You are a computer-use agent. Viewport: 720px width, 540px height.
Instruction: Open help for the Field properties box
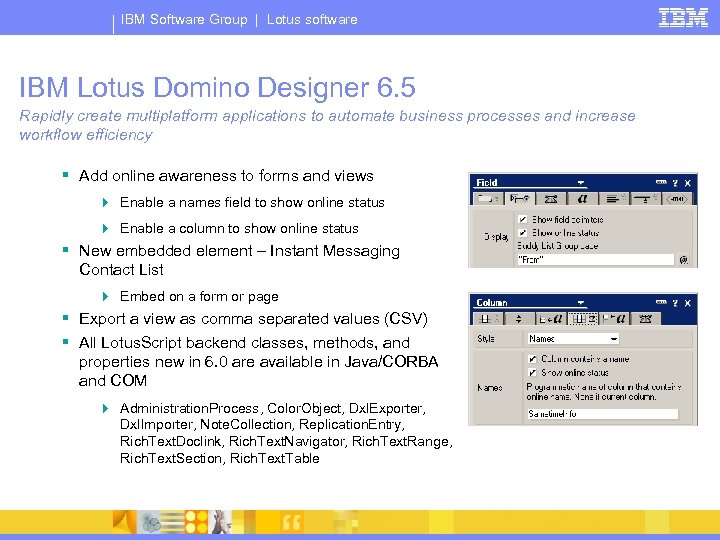point(675,183)
